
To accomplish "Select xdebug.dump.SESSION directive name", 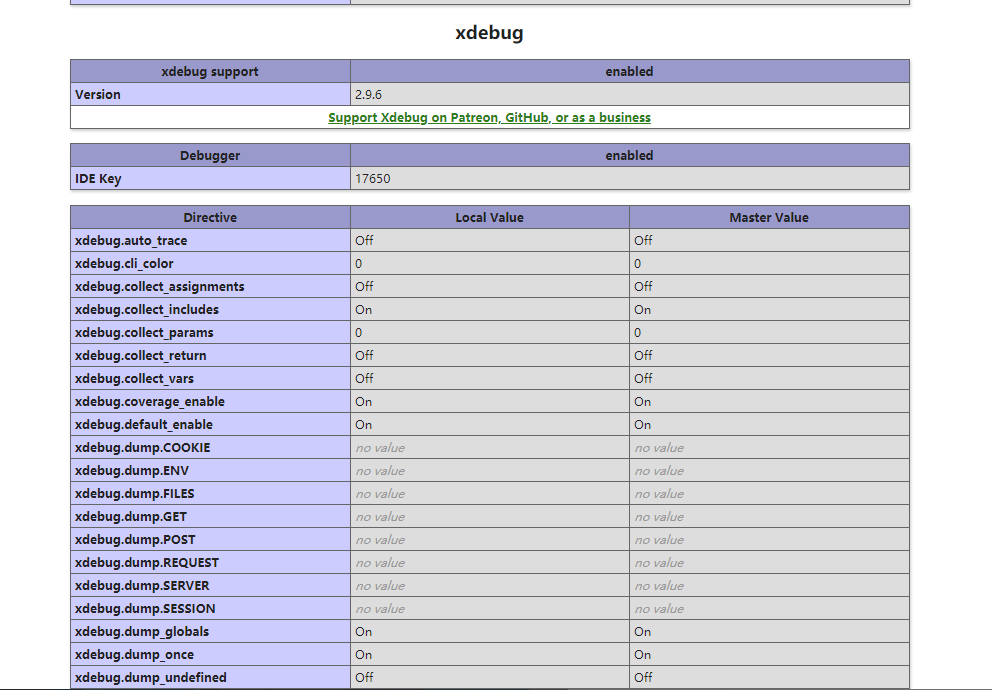I will (x=145, y=609).
